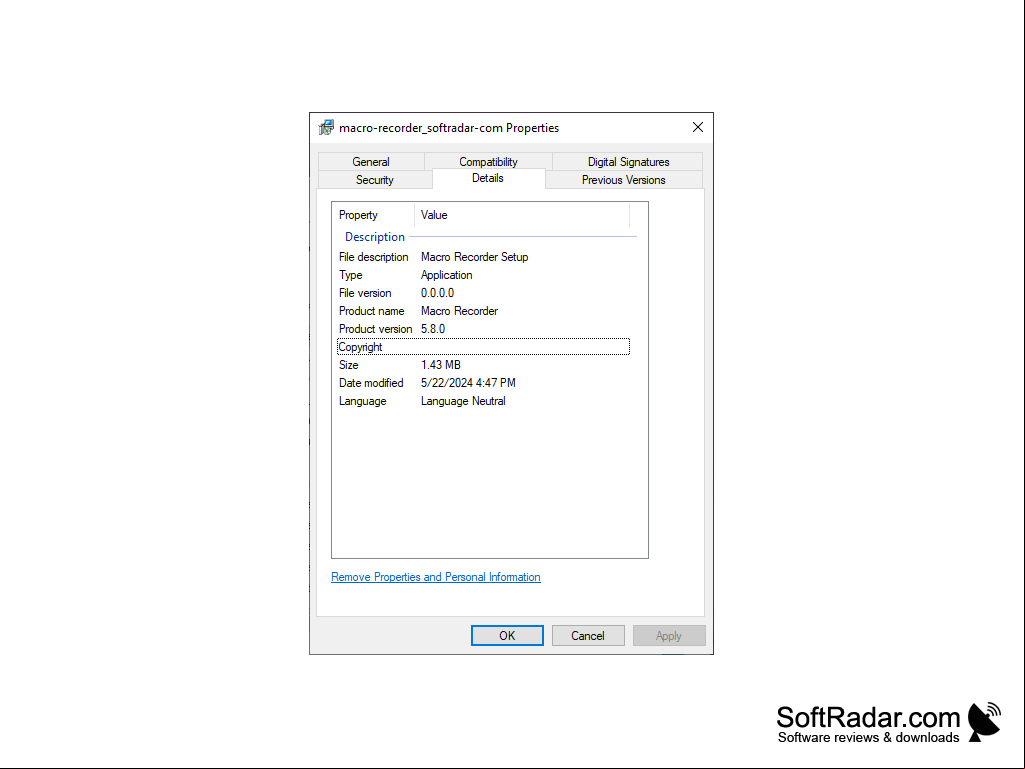Select the Date modified row
Image resolution: width=1025 pixels, height=769 pixels.
pyautogui.click(x=483, y=383)
